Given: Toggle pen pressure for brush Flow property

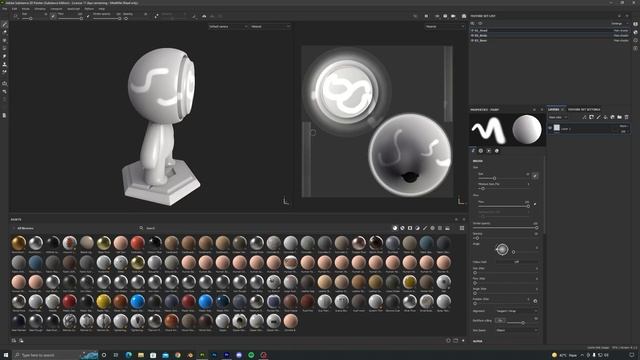Looking at the screenshot, I should 535,204.
